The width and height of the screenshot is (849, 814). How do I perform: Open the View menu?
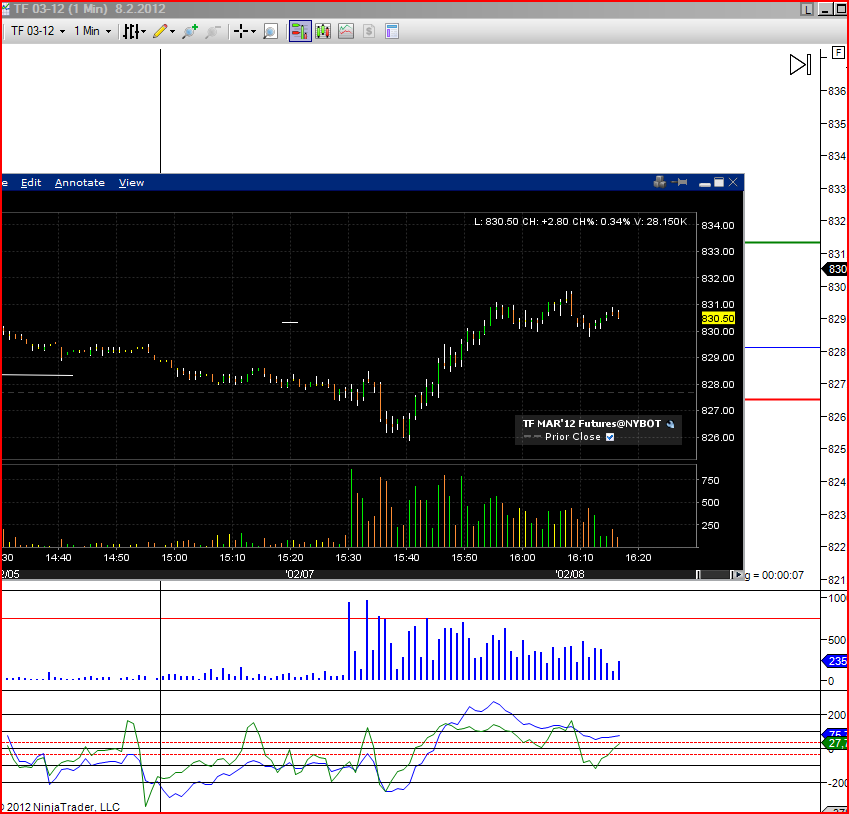pyautogui.click(x=131, y=183)
